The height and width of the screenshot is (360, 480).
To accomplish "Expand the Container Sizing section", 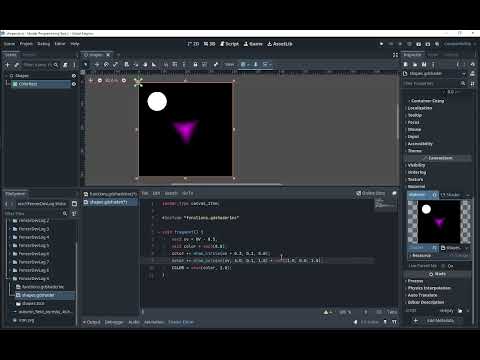I will click(427, 101).
